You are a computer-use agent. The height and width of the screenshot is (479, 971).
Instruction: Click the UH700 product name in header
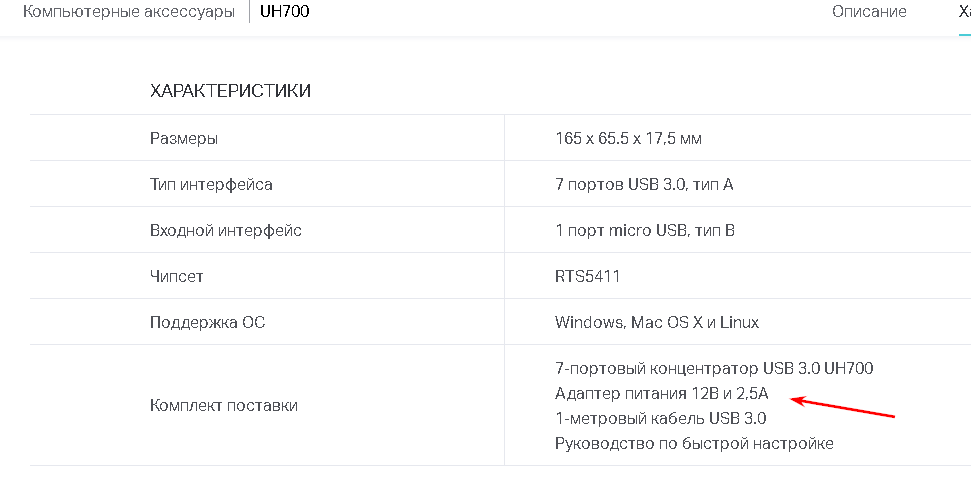283,12
